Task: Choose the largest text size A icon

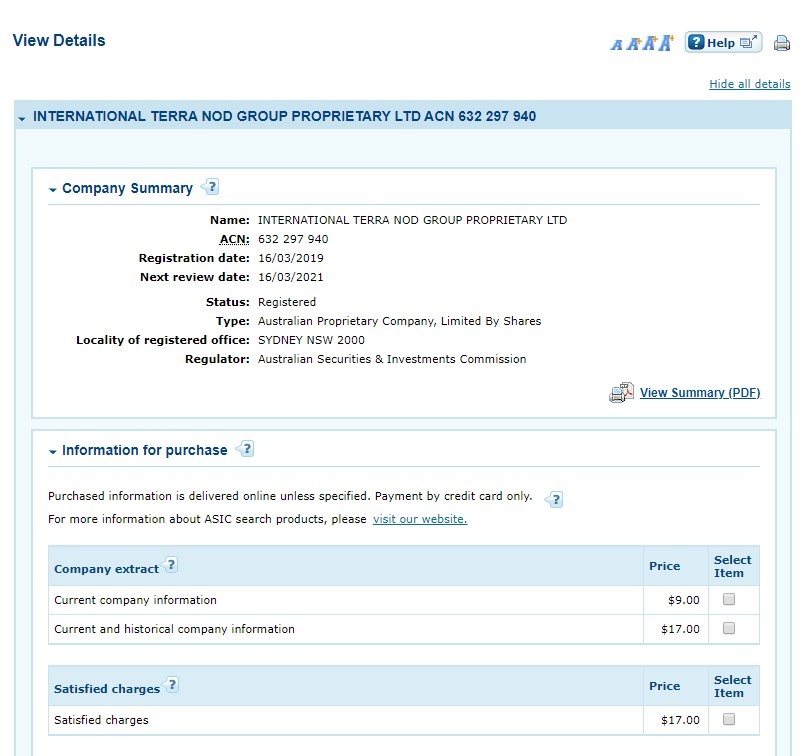Action: point(666,43)
